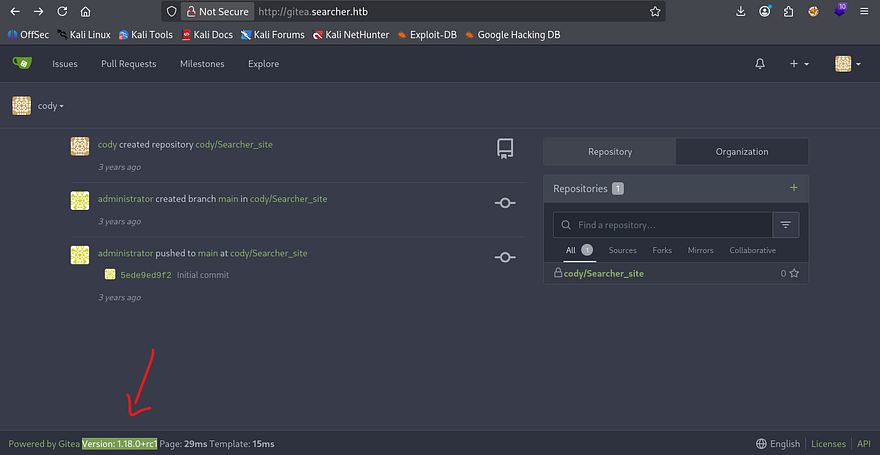
Task: Open Pull Requests in navigation bar
Action: (128, 64)
